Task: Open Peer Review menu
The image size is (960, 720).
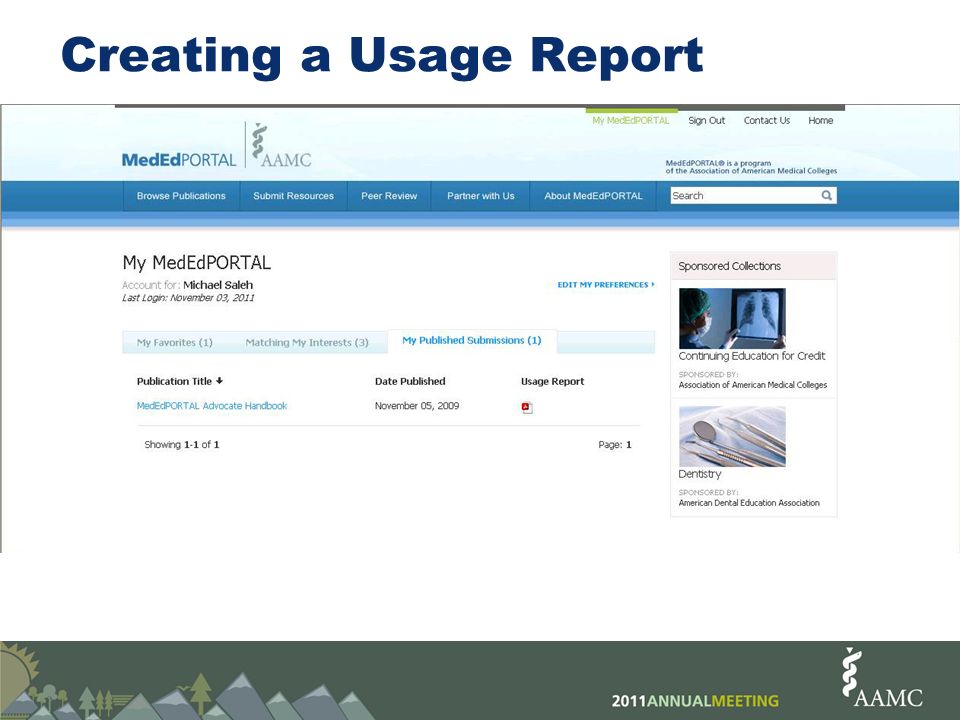Action: pyautogui.click(x=389, y=196)
